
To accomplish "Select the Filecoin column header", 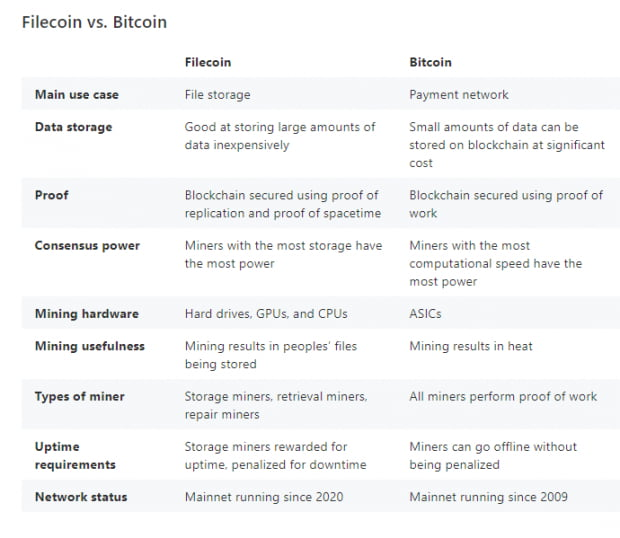I will coord(208,62).
